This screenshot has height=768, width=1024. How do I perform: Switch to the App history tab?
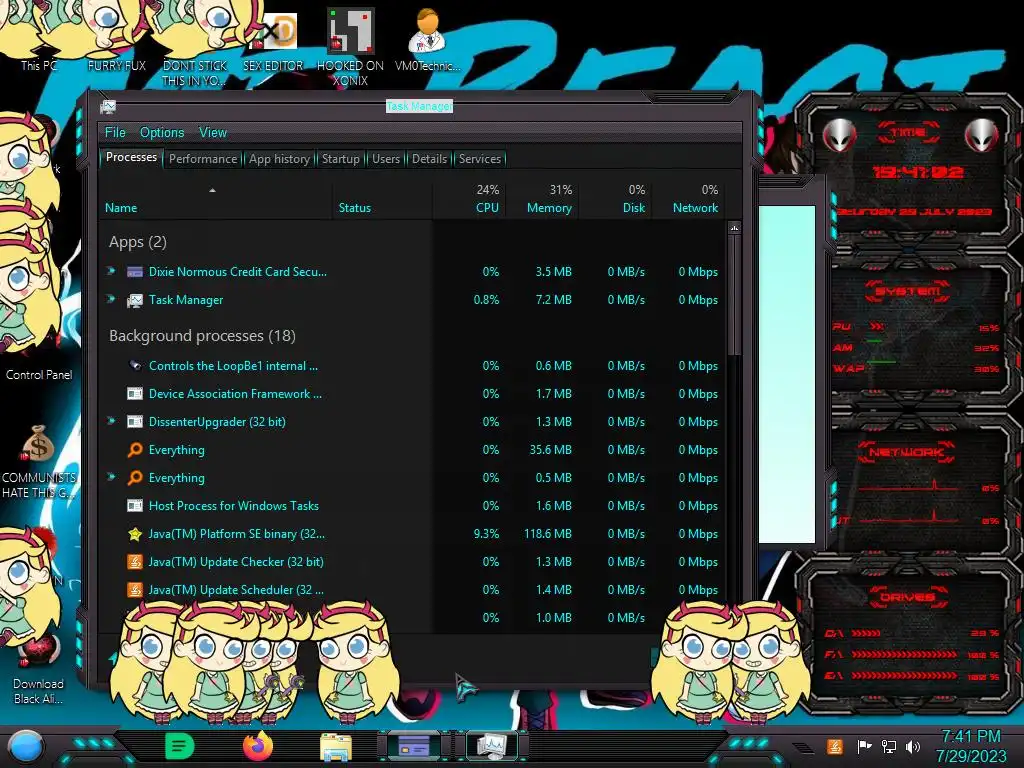[280, 159]
